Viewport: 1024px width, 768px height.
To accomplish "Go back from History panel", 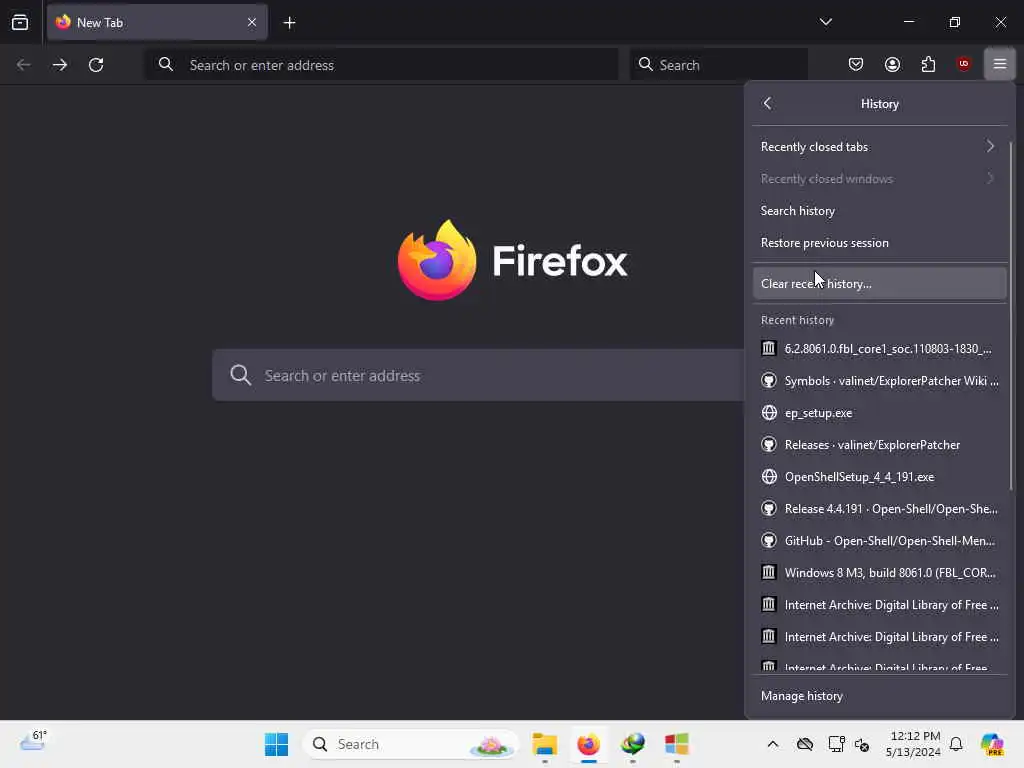I will 767,103.
